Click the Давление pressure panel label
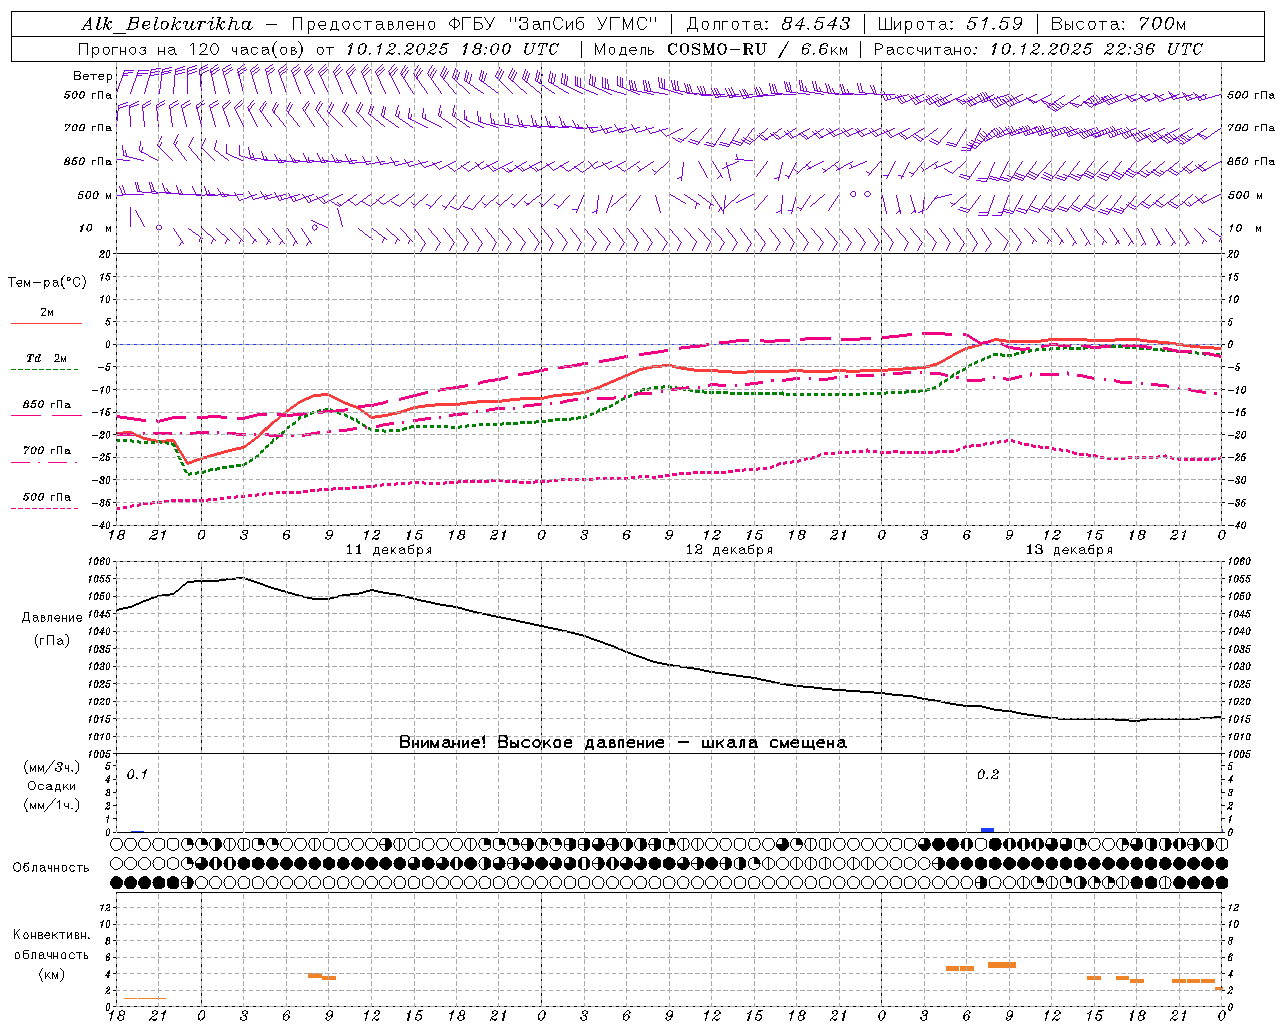This screenshot has width=1280, height=1024. pos(52,618)
